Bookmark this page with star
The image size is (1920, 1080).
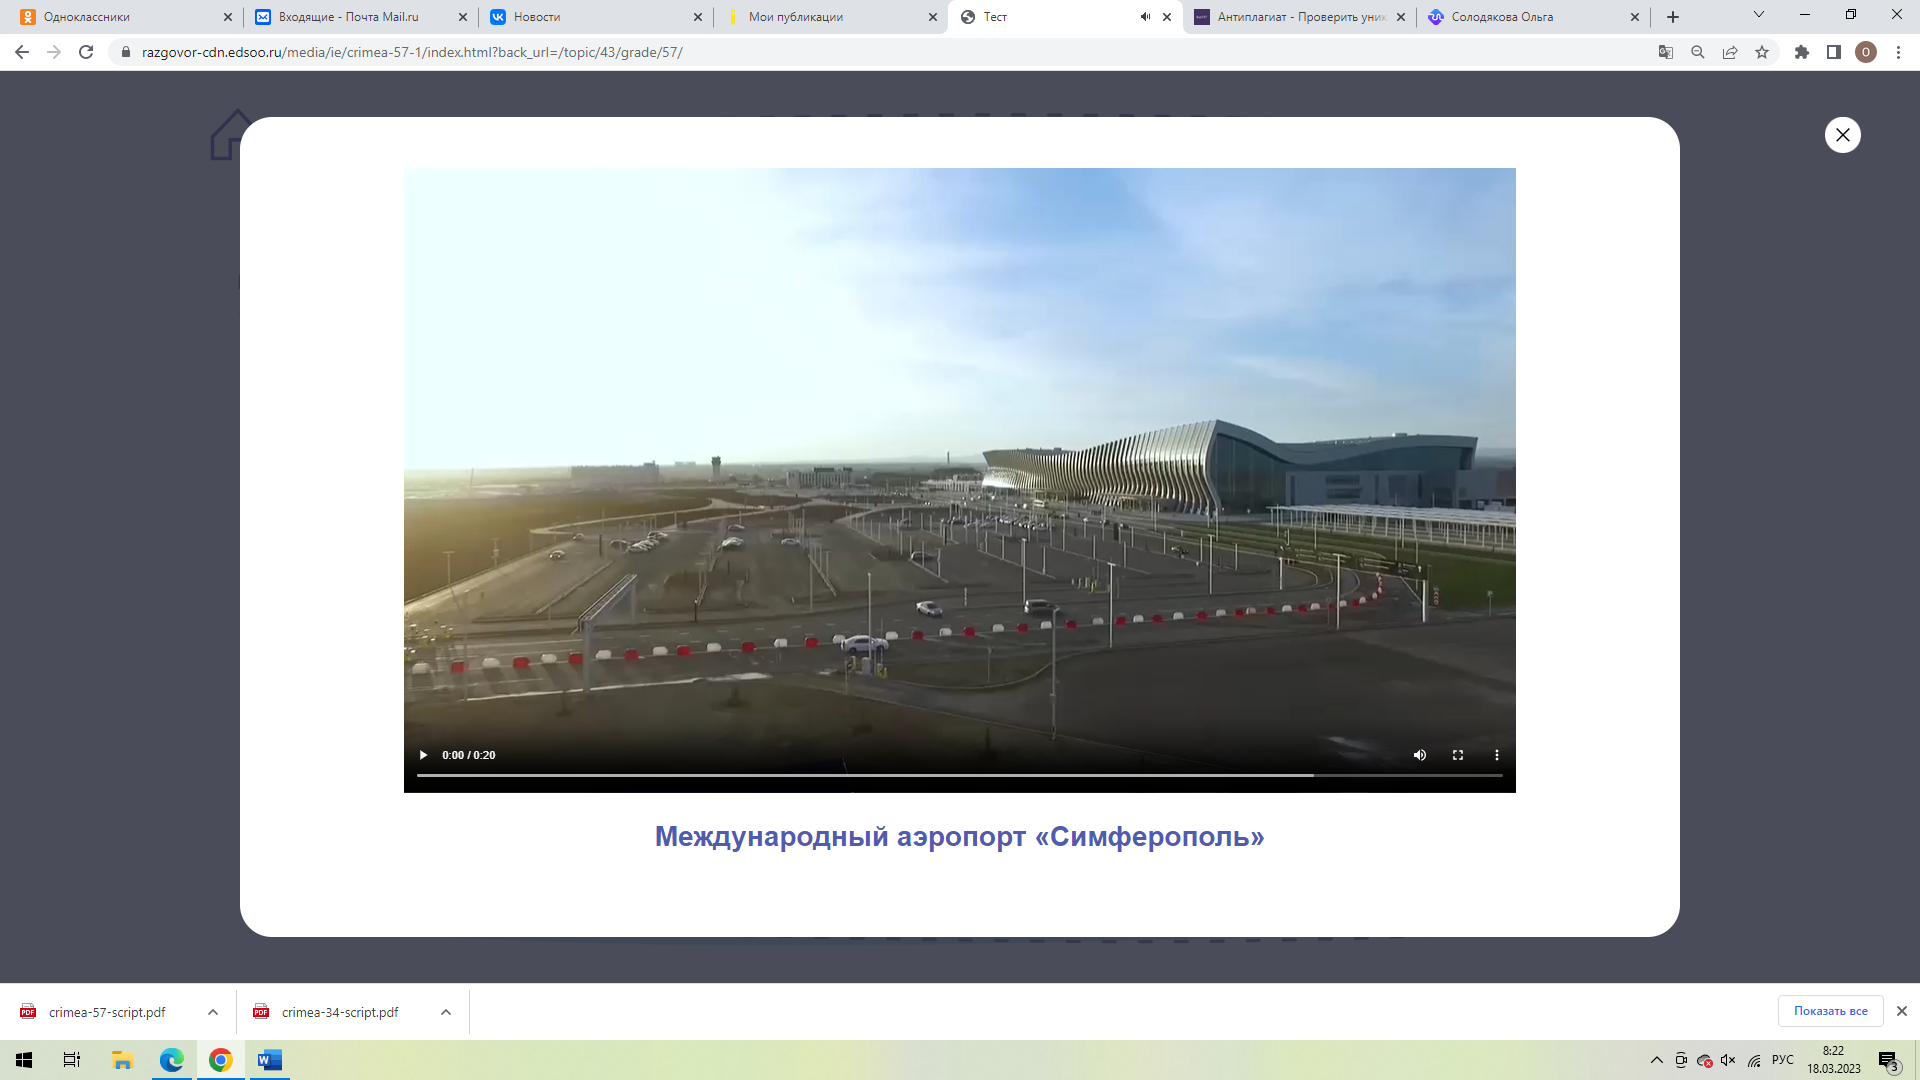1762,52
